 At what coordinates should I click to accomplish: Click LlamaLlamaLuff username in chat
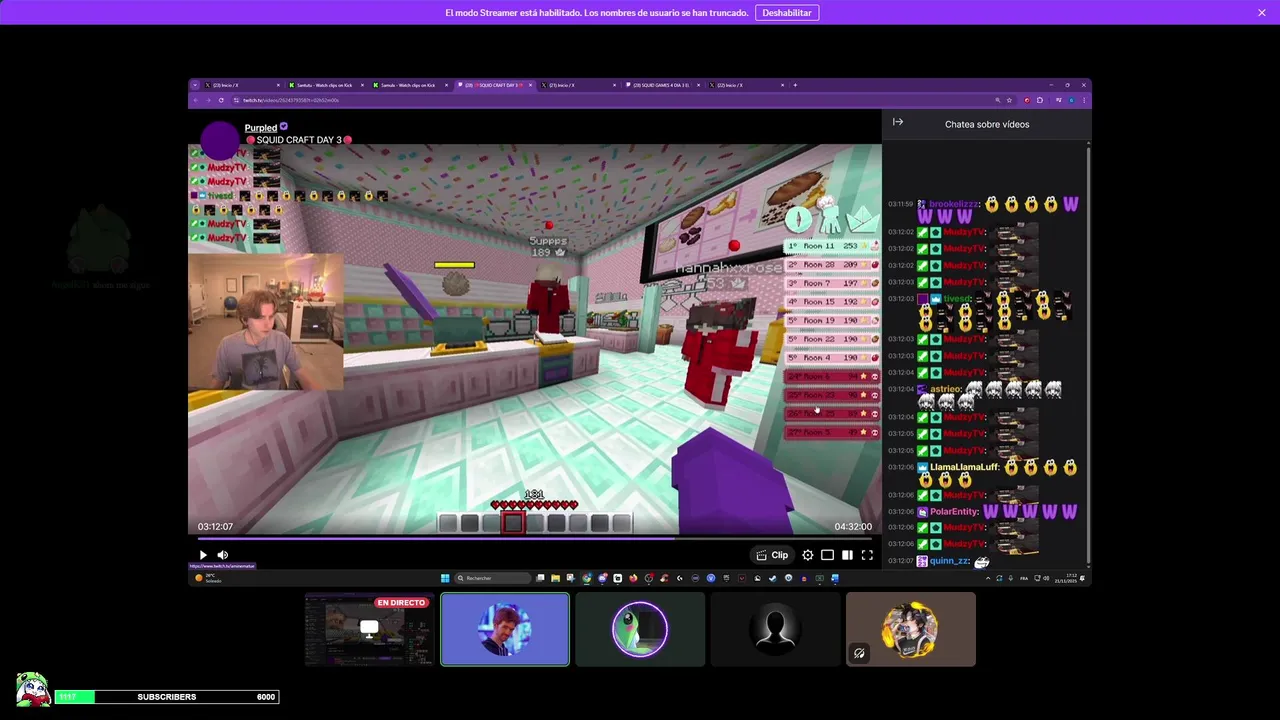tap(964, 467)
